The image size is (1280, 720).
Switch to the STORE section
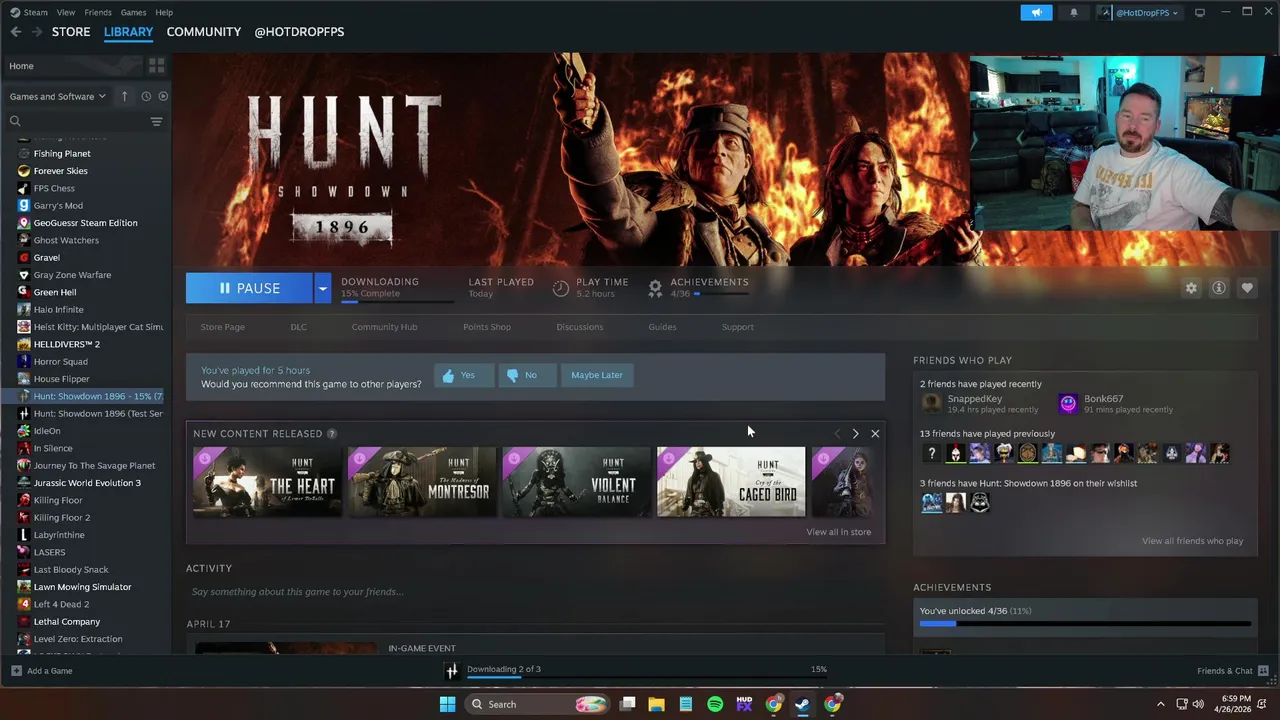[71, 32]
